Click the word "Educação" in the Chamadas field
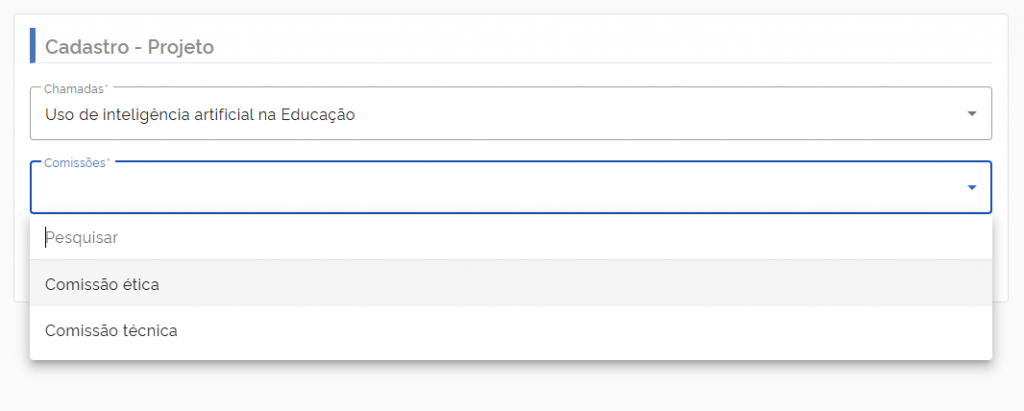The height and width of the screenshot is (411, 1024). pos(322,115)
